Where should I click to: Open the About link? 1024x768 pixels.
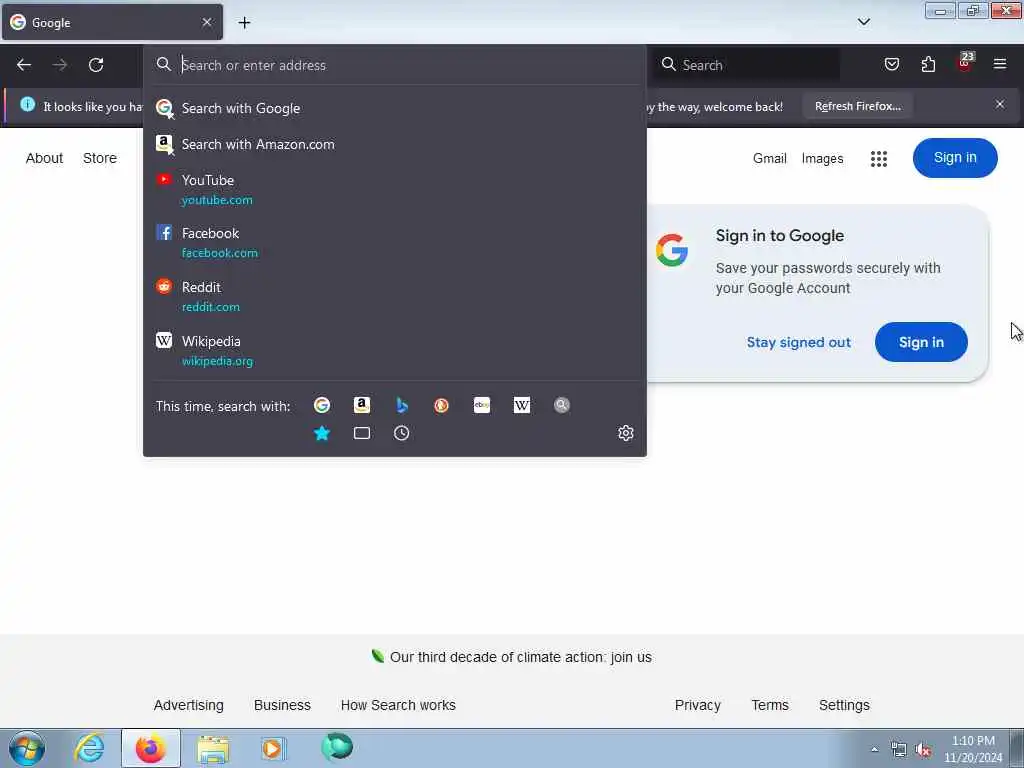coord(44,158)
